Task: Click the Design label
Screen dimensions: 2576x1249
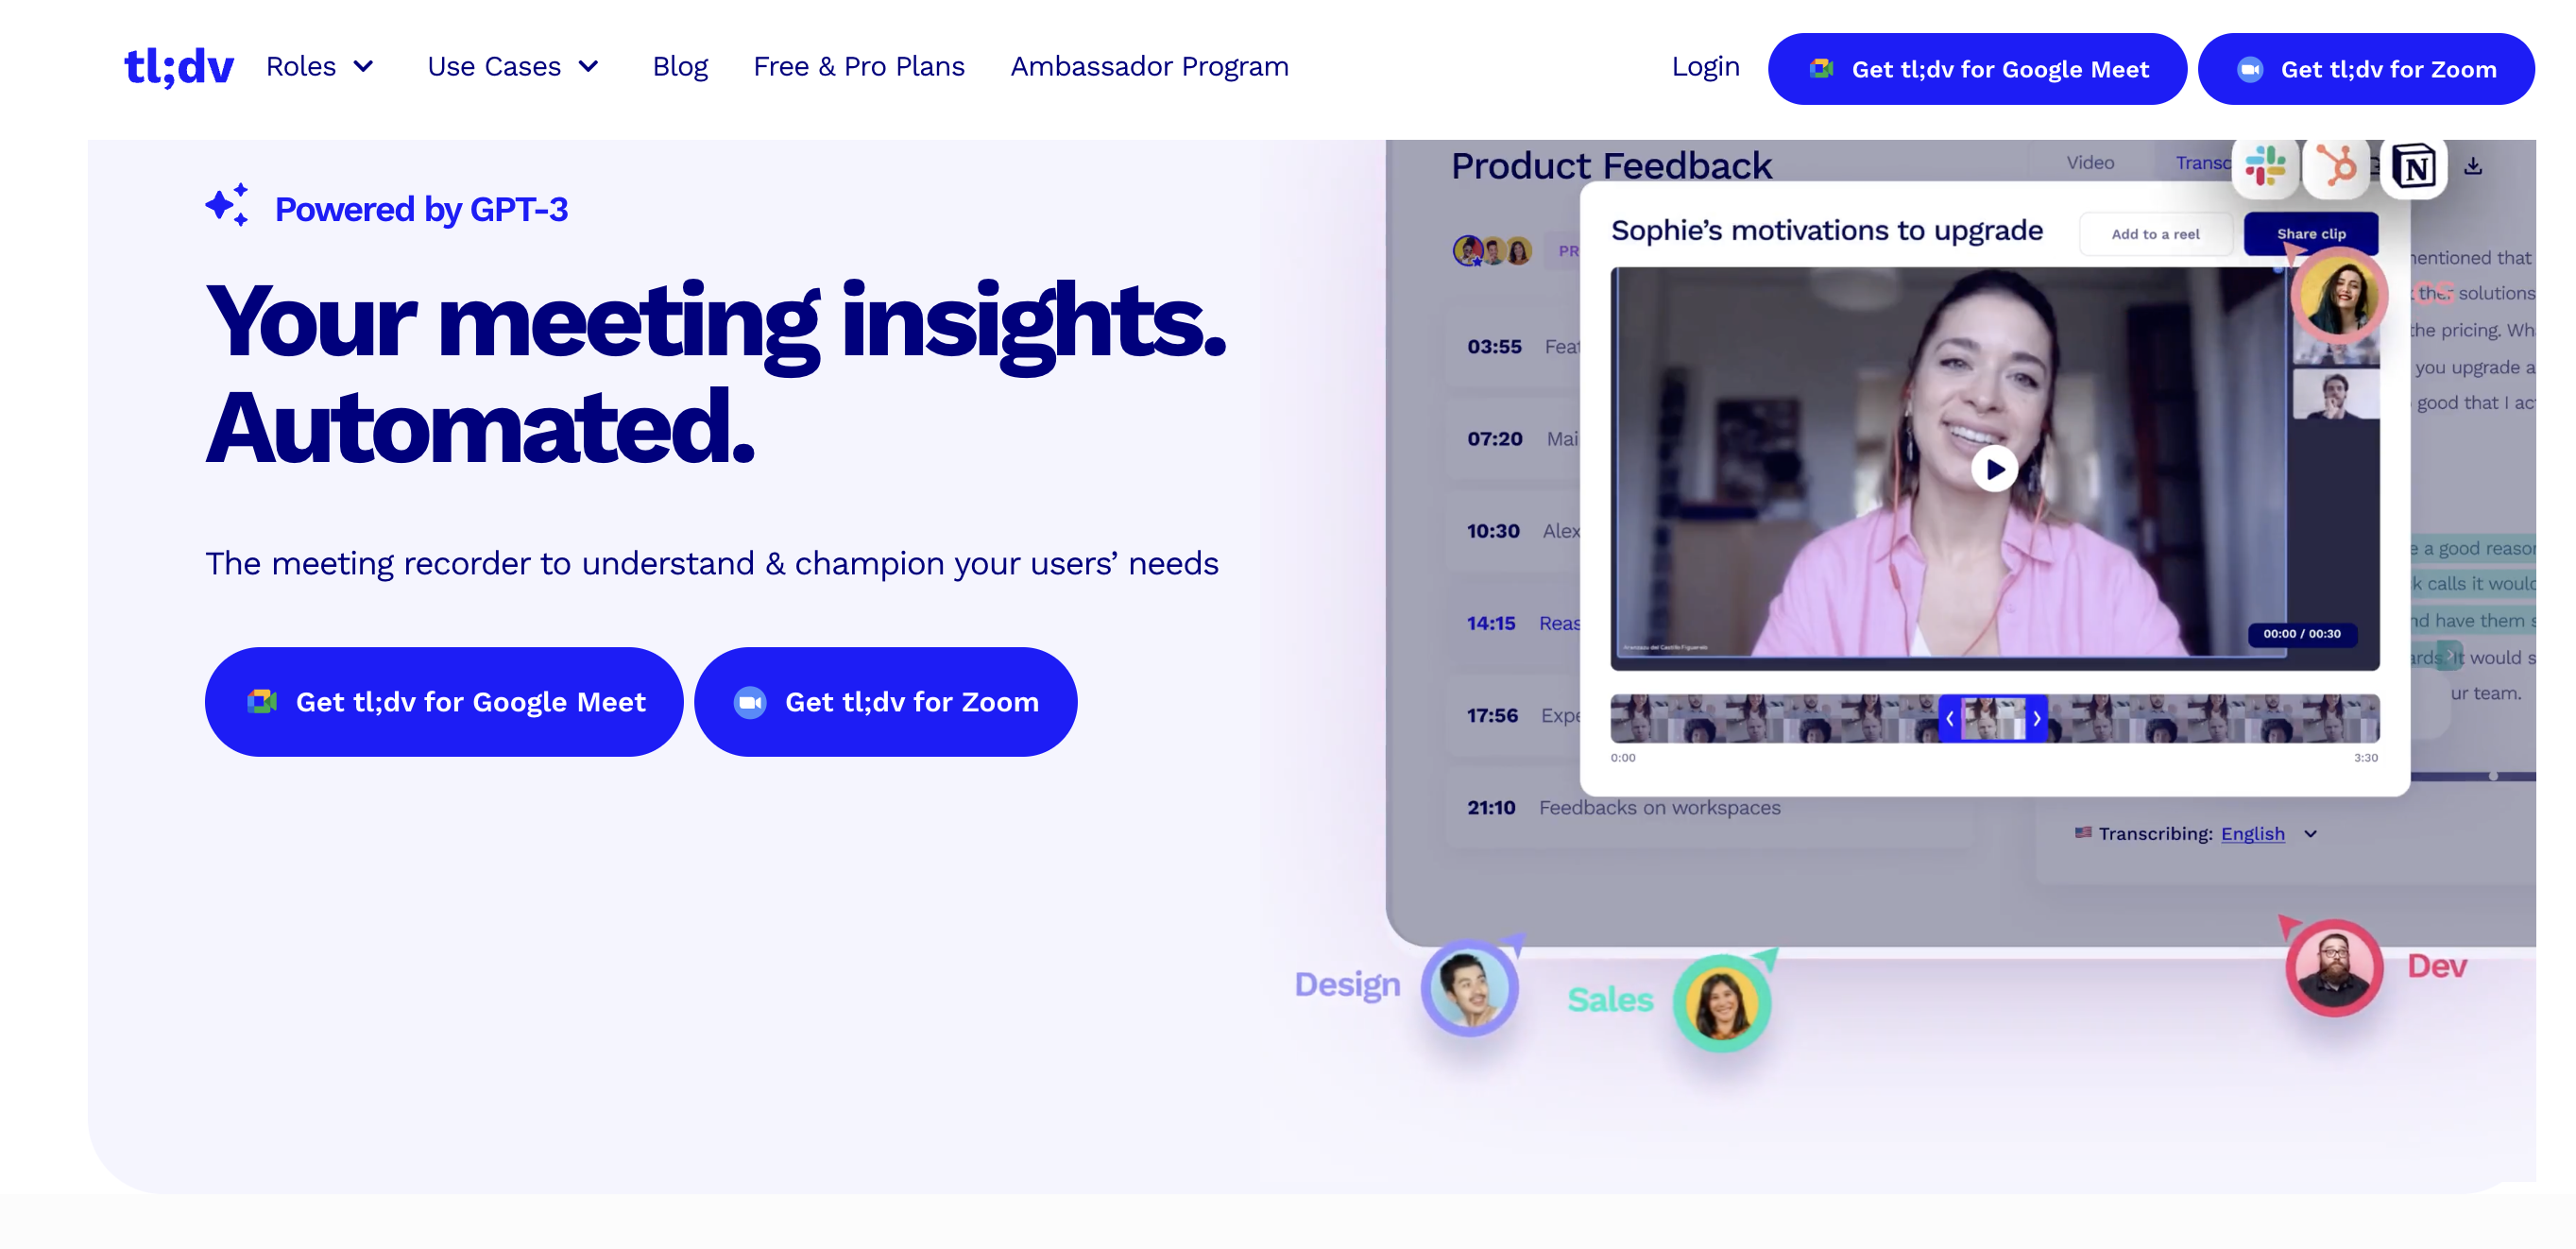Action: (x=1347, y=985)
